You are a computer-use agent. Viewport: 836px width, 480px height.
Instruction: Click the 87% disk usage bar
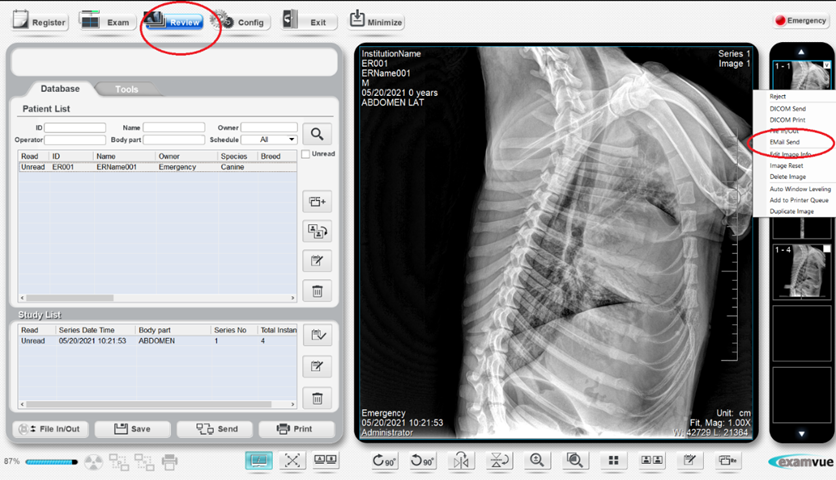click(52, 462)
